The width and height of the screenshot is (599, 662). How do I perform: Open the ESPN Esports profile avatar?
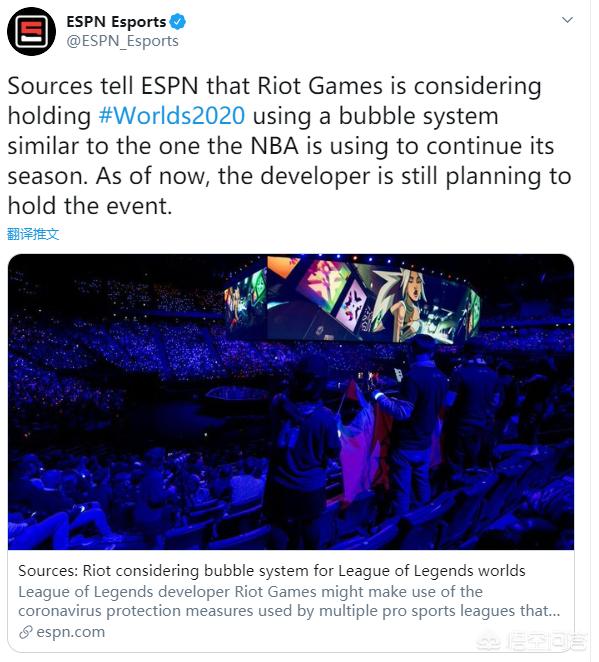point(31,32)
